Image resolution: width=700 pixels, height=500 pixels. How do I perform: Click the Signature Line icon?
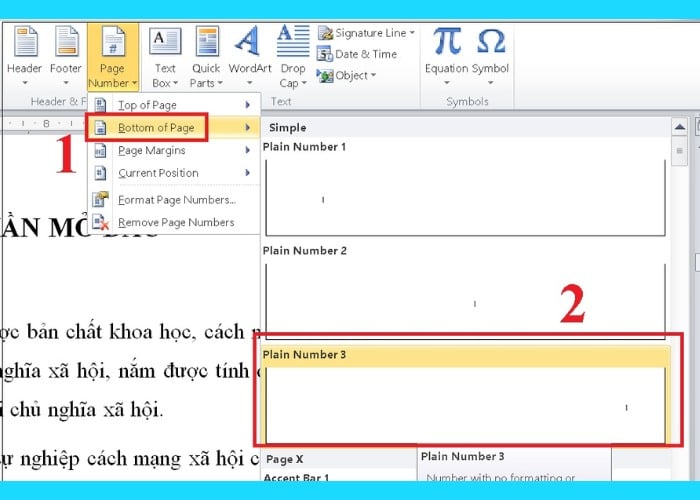[325, 33]
